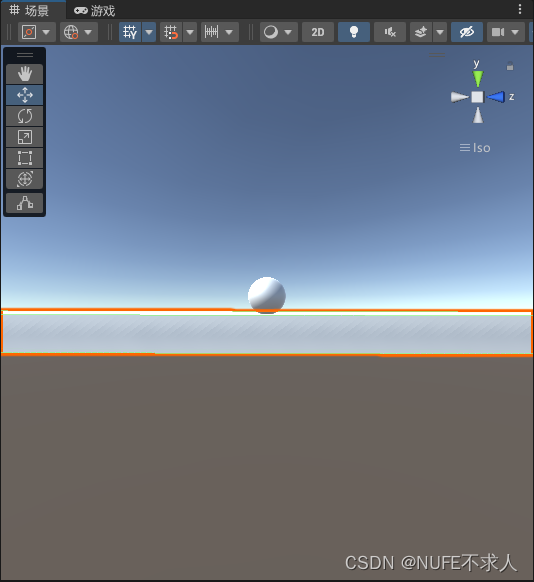The image size is (534, 582).
Task: Toggle hidden objects visibility eye icon
Action: click(x=467, y=32)
